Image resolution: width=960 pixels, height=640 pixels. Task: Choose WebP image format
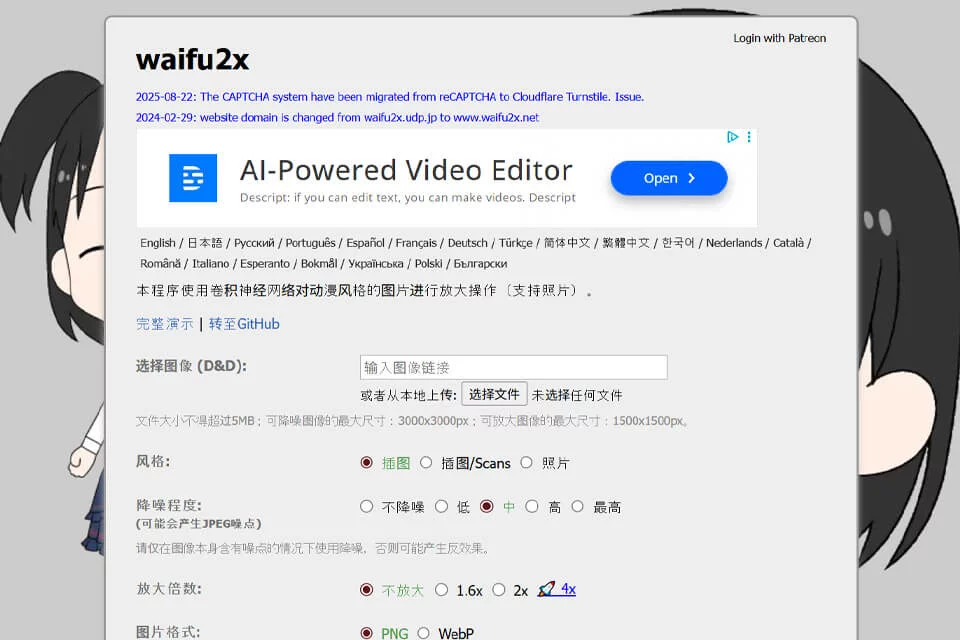(x=423, y=633)
